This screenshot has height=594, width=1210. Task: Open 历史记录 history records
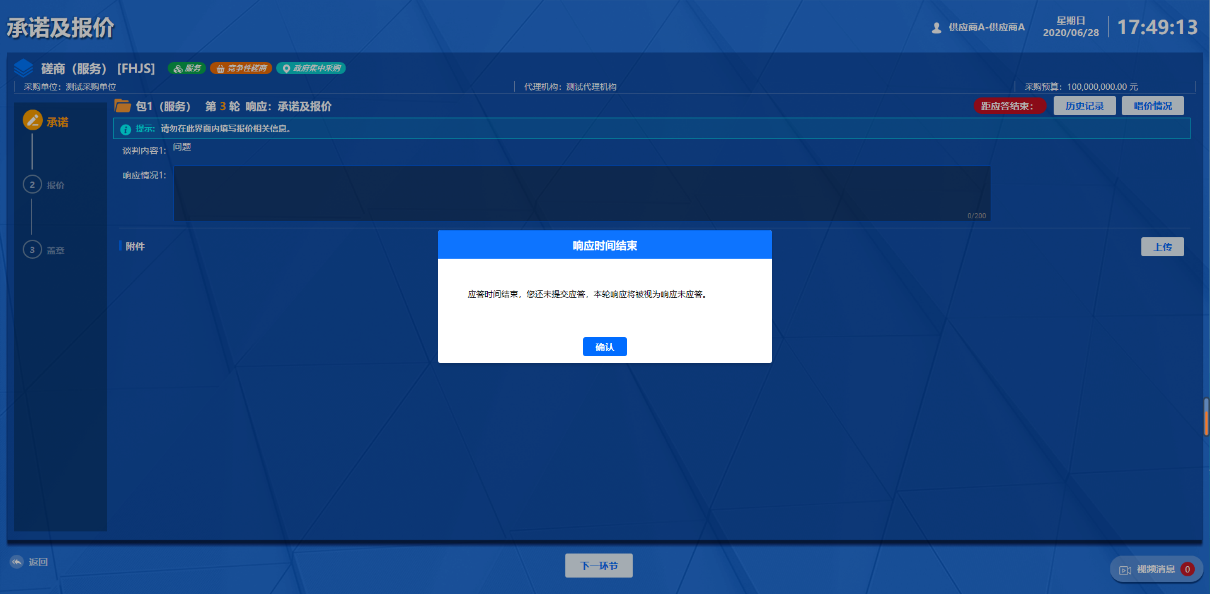tap(1084, 106)
